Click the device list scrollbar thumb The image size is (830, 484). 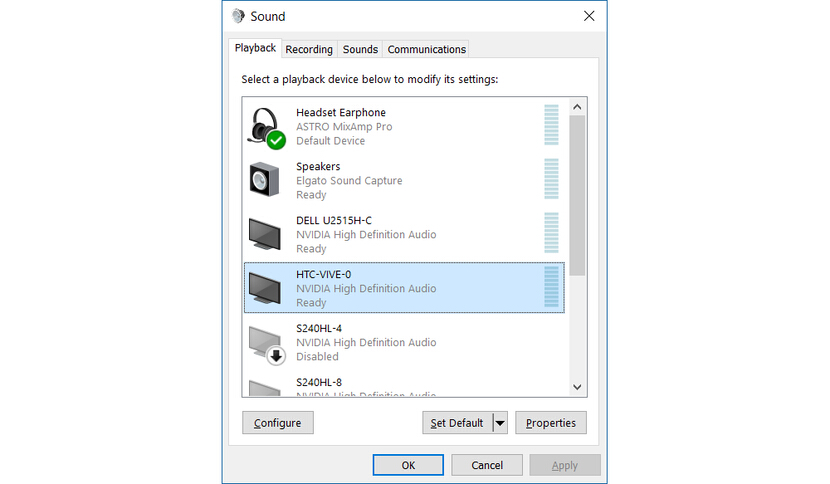pyautogui.click(x=577, y=195)
